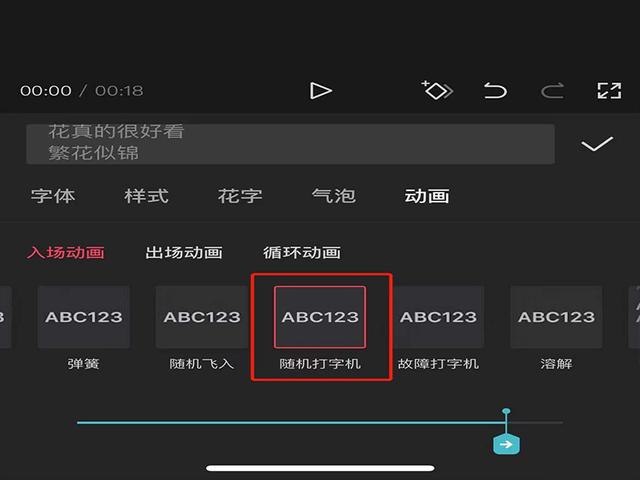The height and width of the screenshot is (480, 640).
Task: Go to the 花字 tab
Action: tap(240, 196)
